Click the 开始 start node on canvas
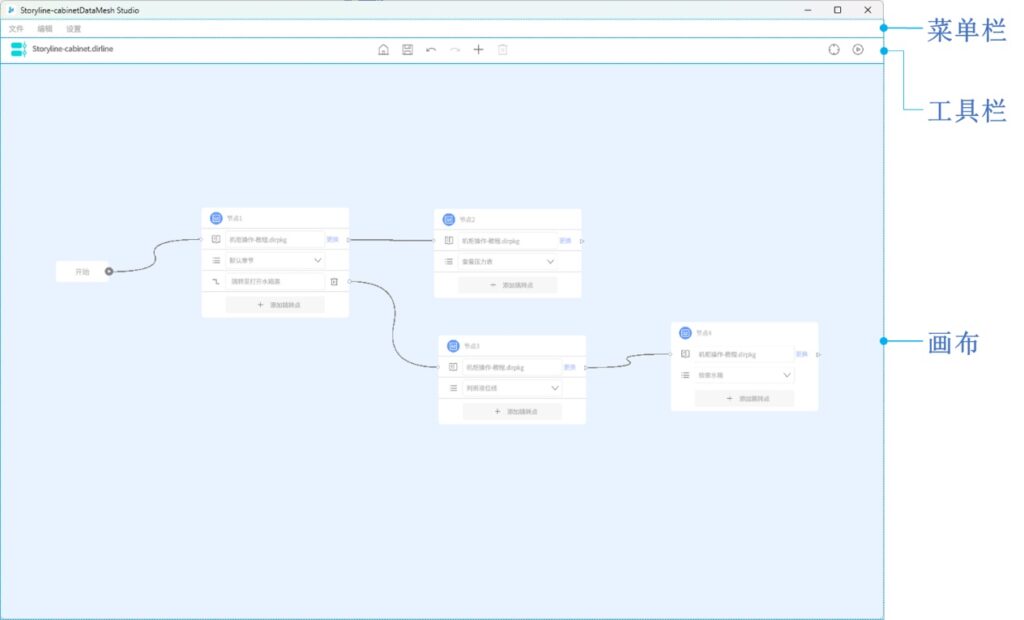 [82, 271]
